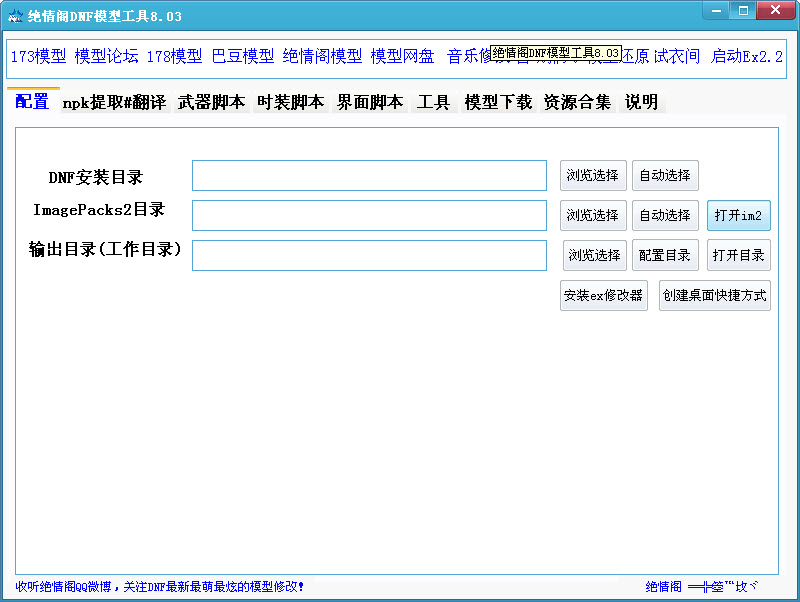800x602 pixels.
Task: Switch to the 说明 tab
Action: click(x=641, y=102)
